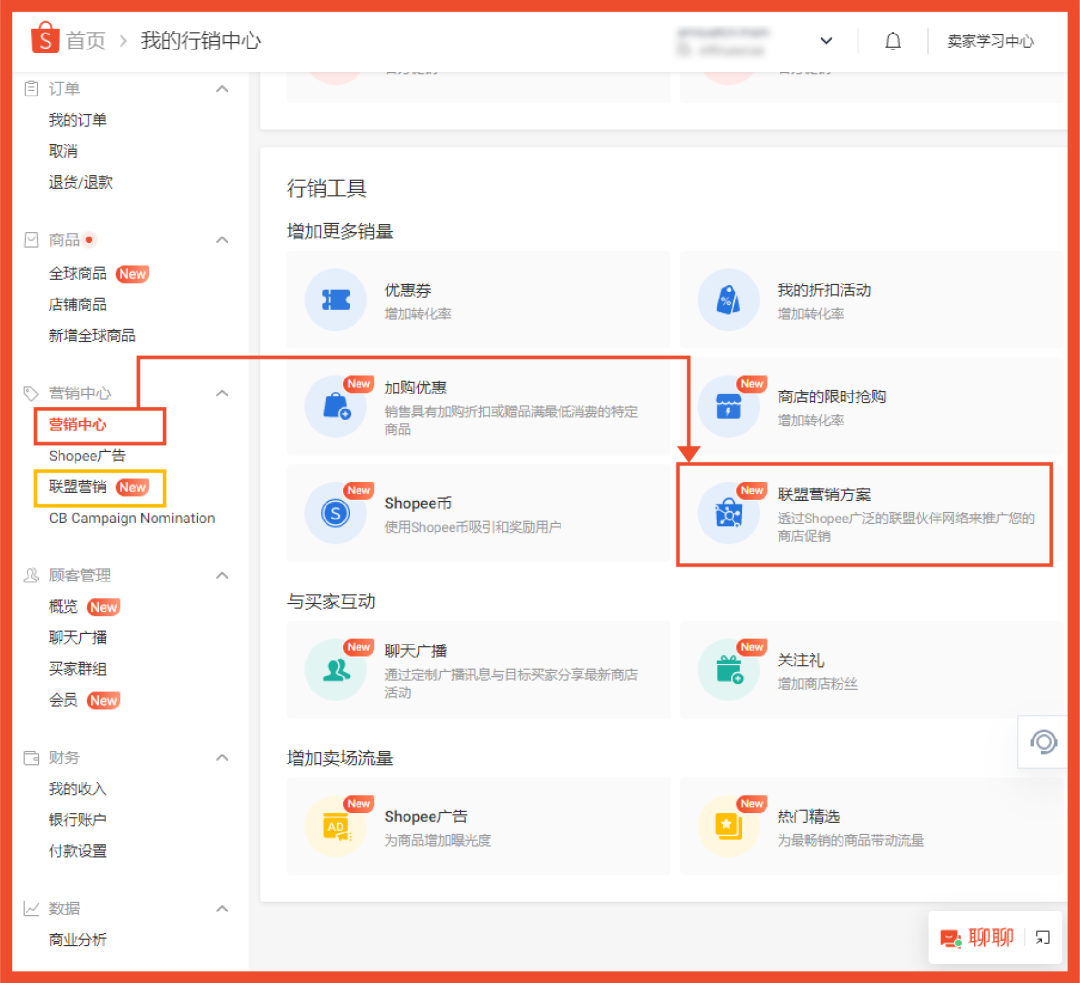Open the 热门精选 star icon
This screenshot has height=983, width=1080.
(729, 828)
